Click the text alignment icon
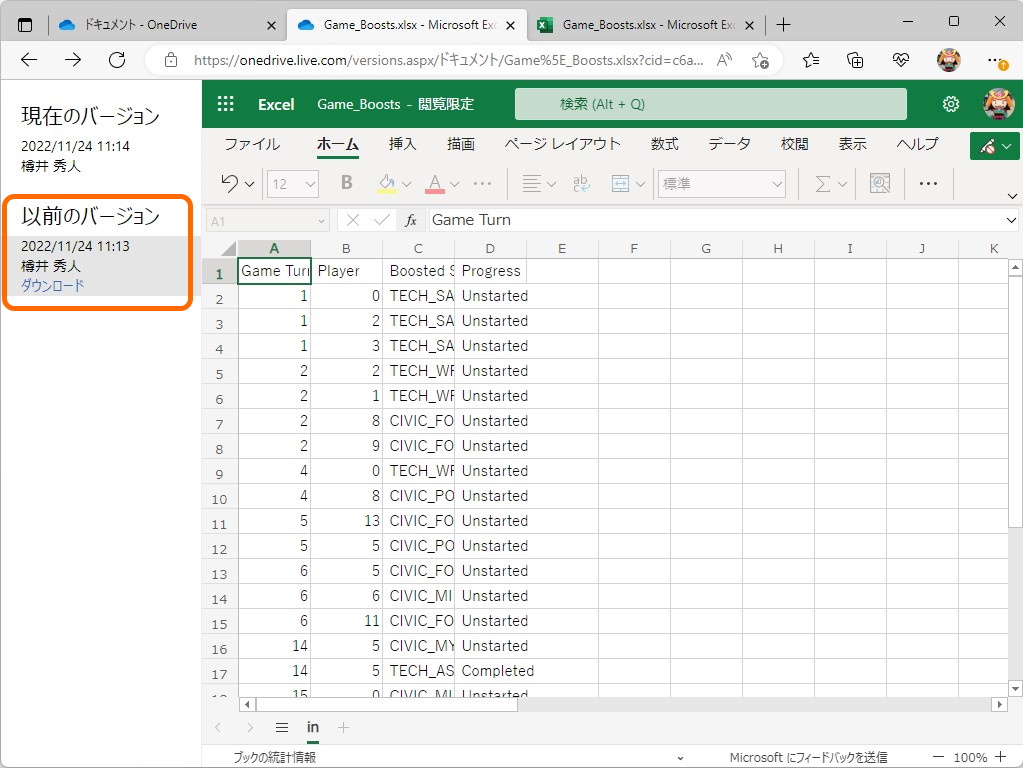Screen dimensions: 1023x768 click(x=531, y=183)
